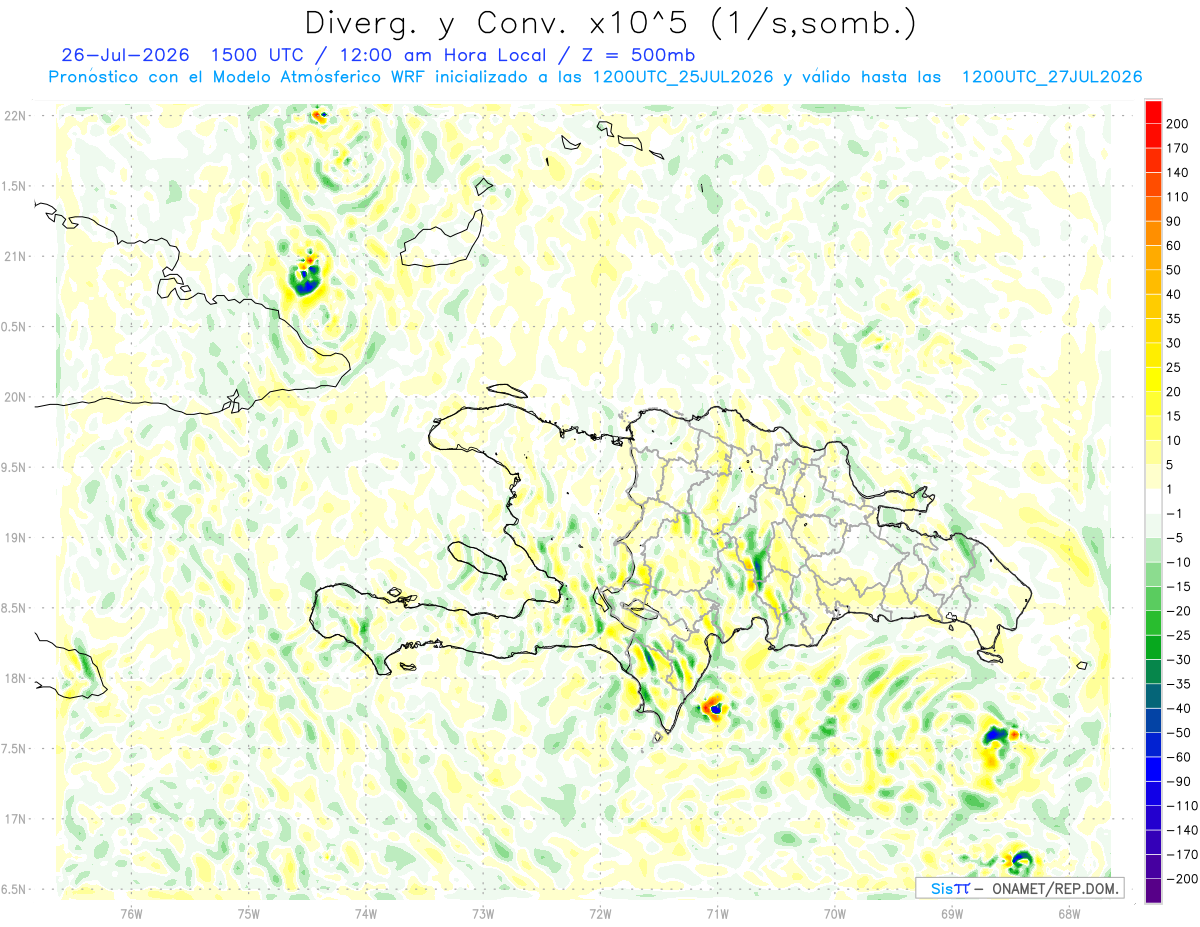
Task: Click the positive 25 color scale value
Action: (x=1174, y=367)
